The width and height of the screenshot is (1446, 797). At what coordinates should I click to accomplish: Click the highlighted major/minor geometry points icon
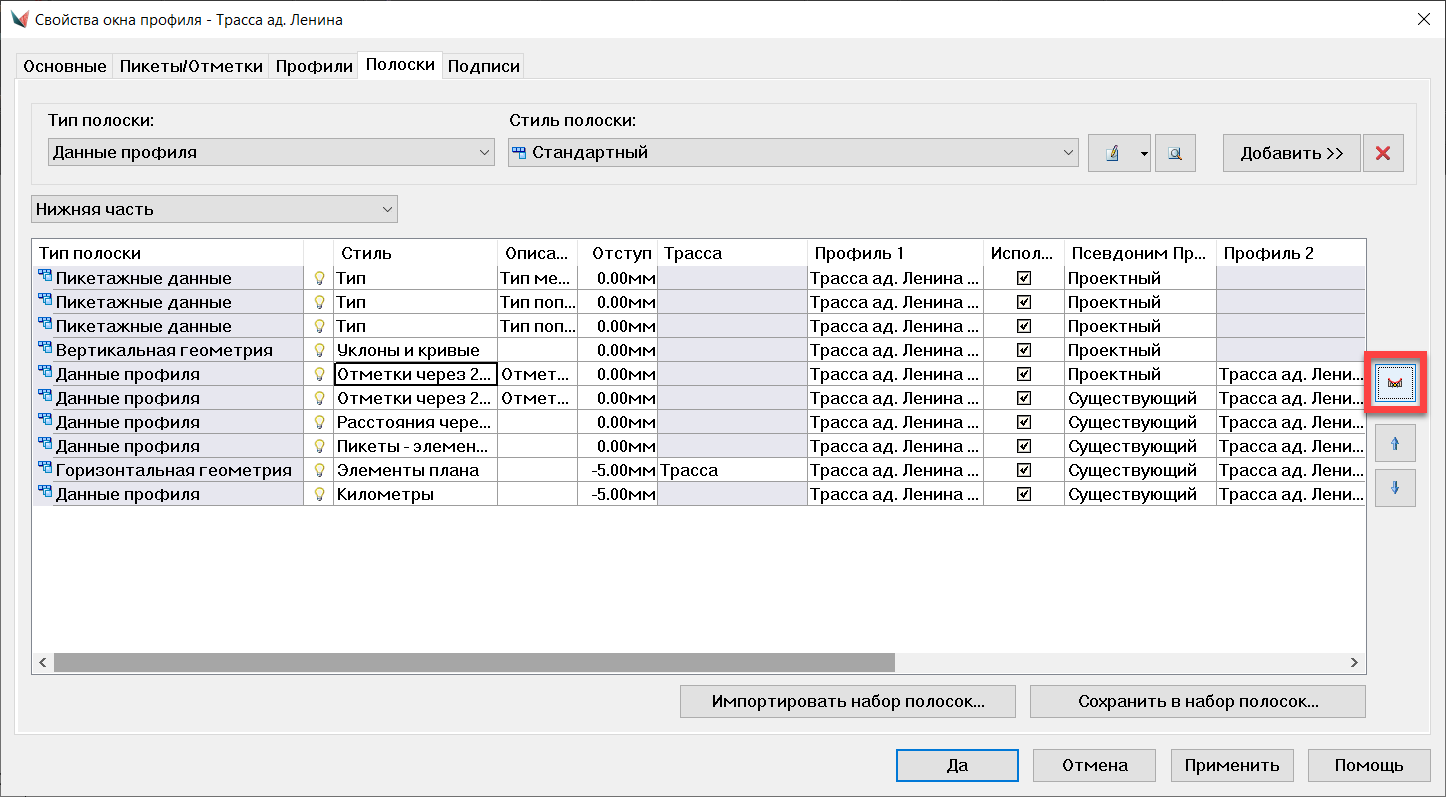(x=1395, y=382)
